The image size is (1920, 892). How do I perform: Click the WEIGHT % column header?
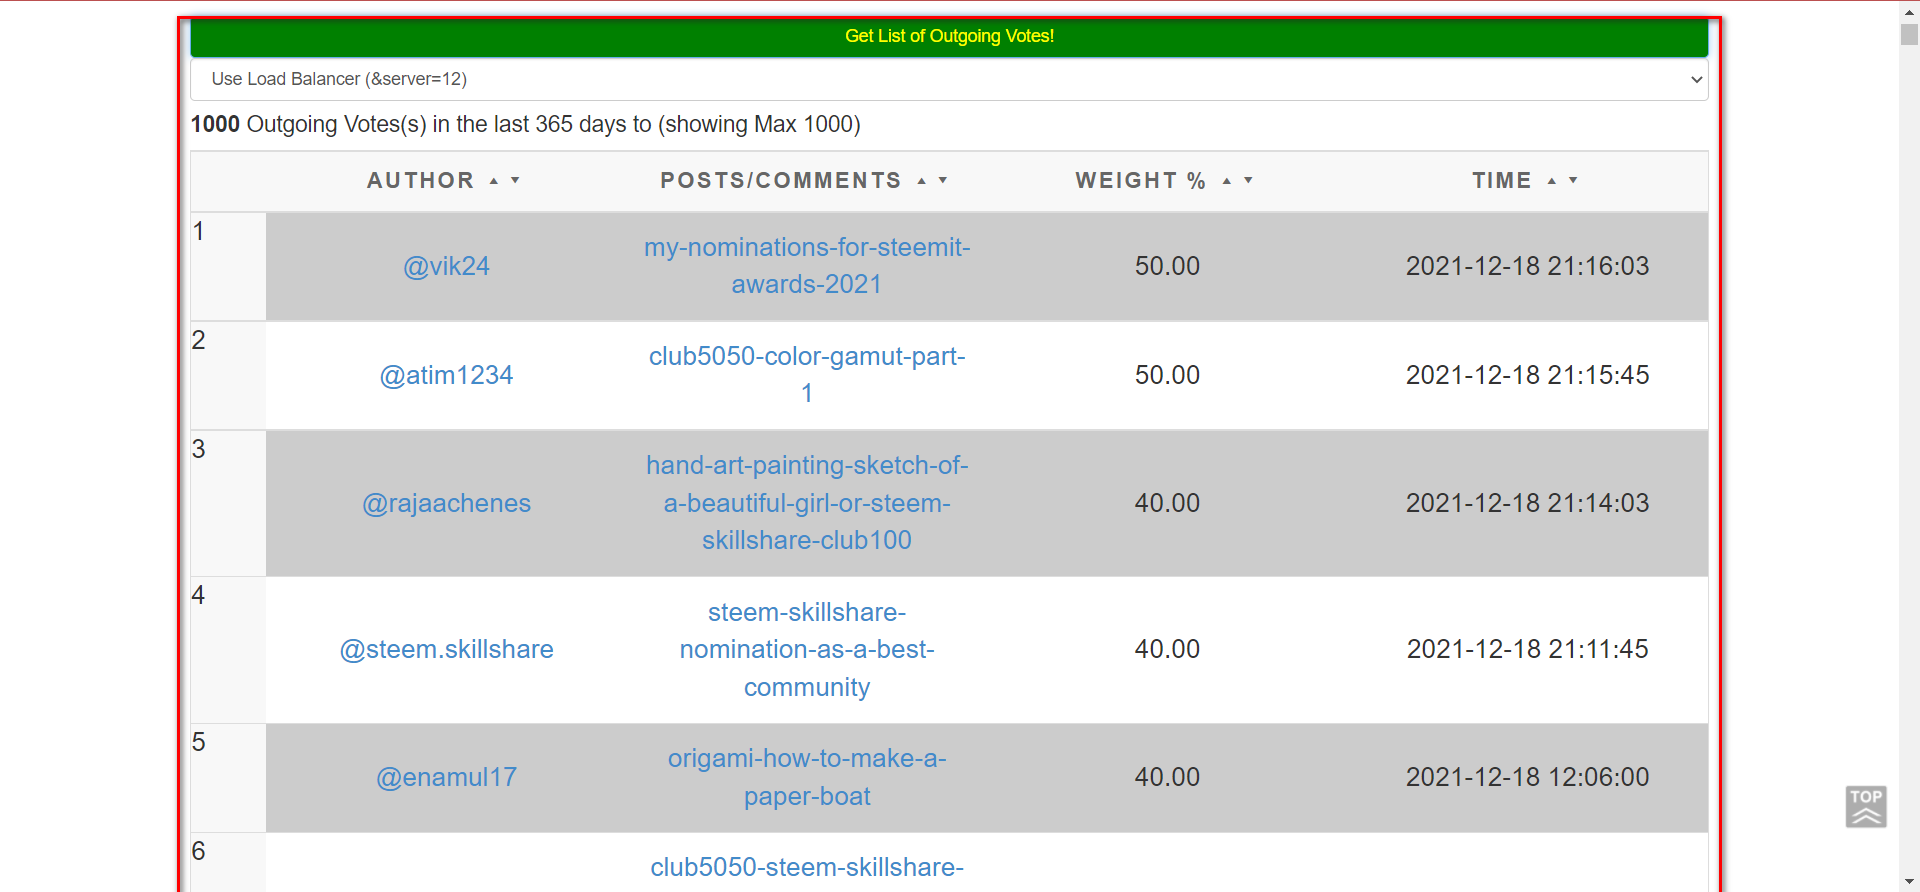(x=1140, y=181)
